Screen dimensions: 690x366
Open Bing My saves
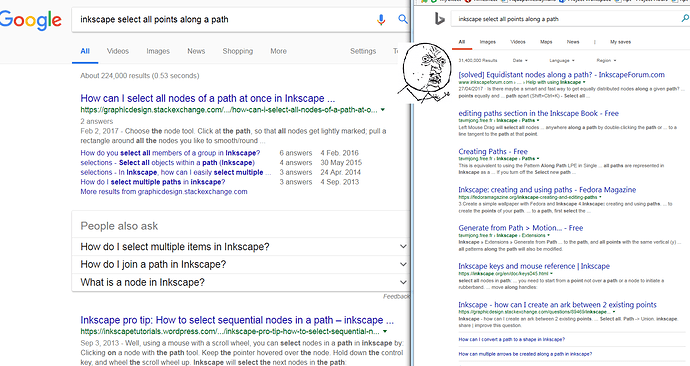[620, 42]
